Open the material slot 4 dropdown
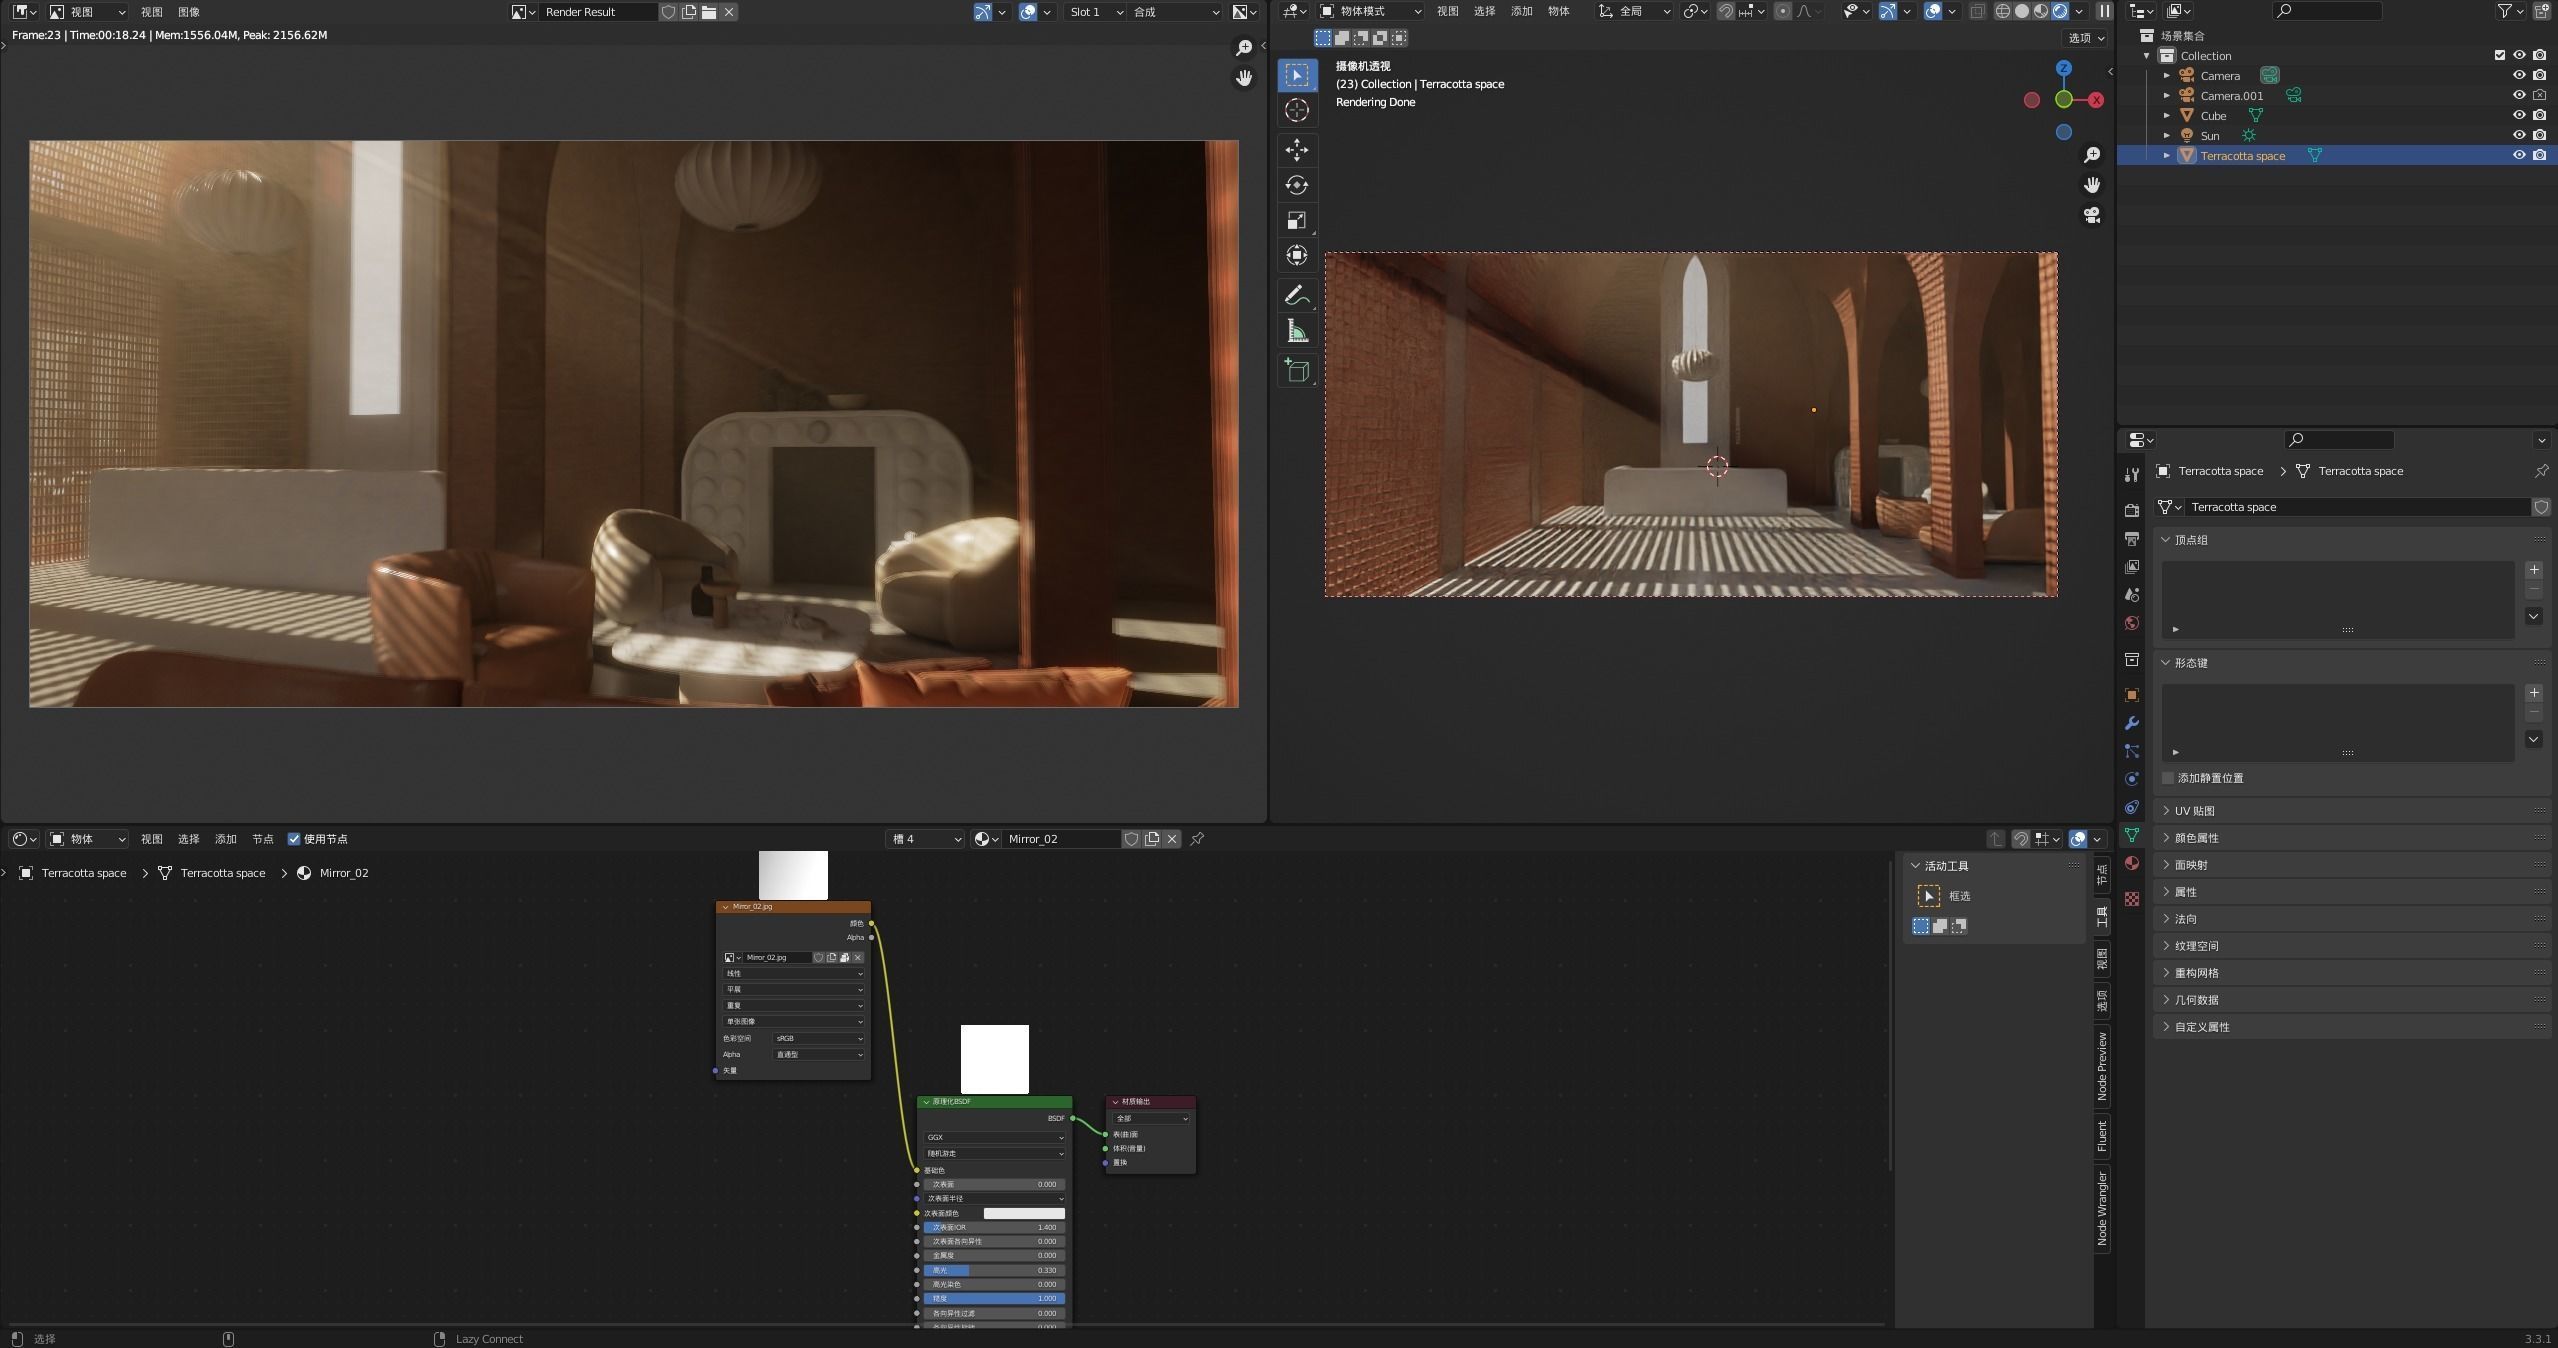 (x=926, y=839)
